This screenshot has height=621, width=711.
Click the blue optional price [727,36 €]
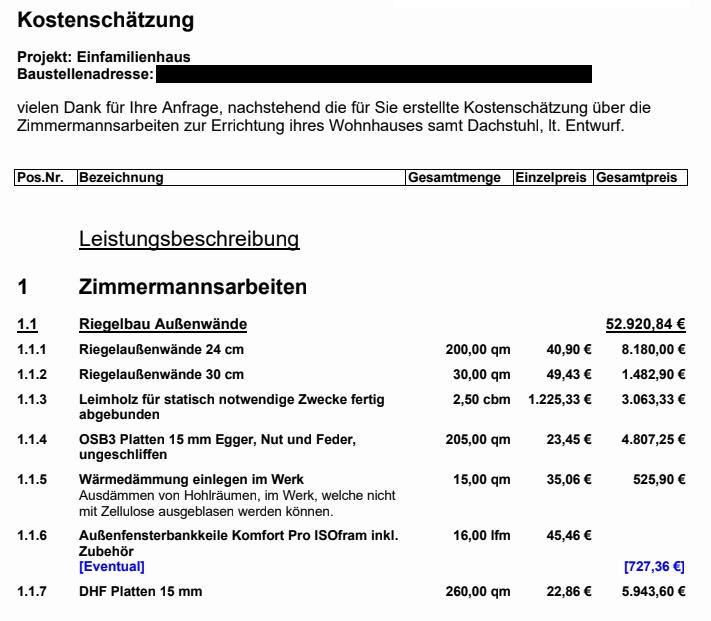click(x=654, y=567)
